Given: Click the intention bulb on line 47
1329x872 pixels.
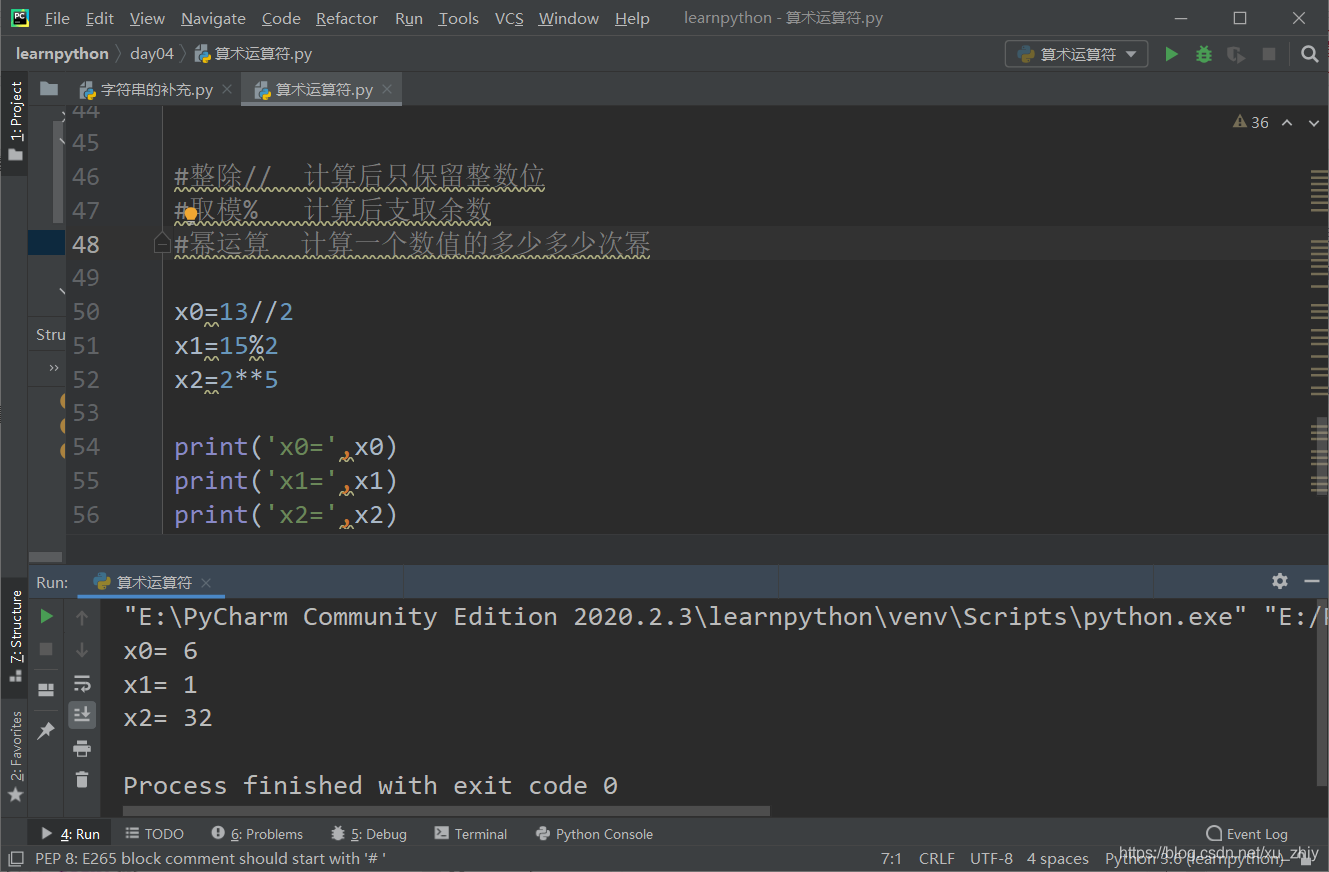Looking at the screenshot, I should 191,213.
